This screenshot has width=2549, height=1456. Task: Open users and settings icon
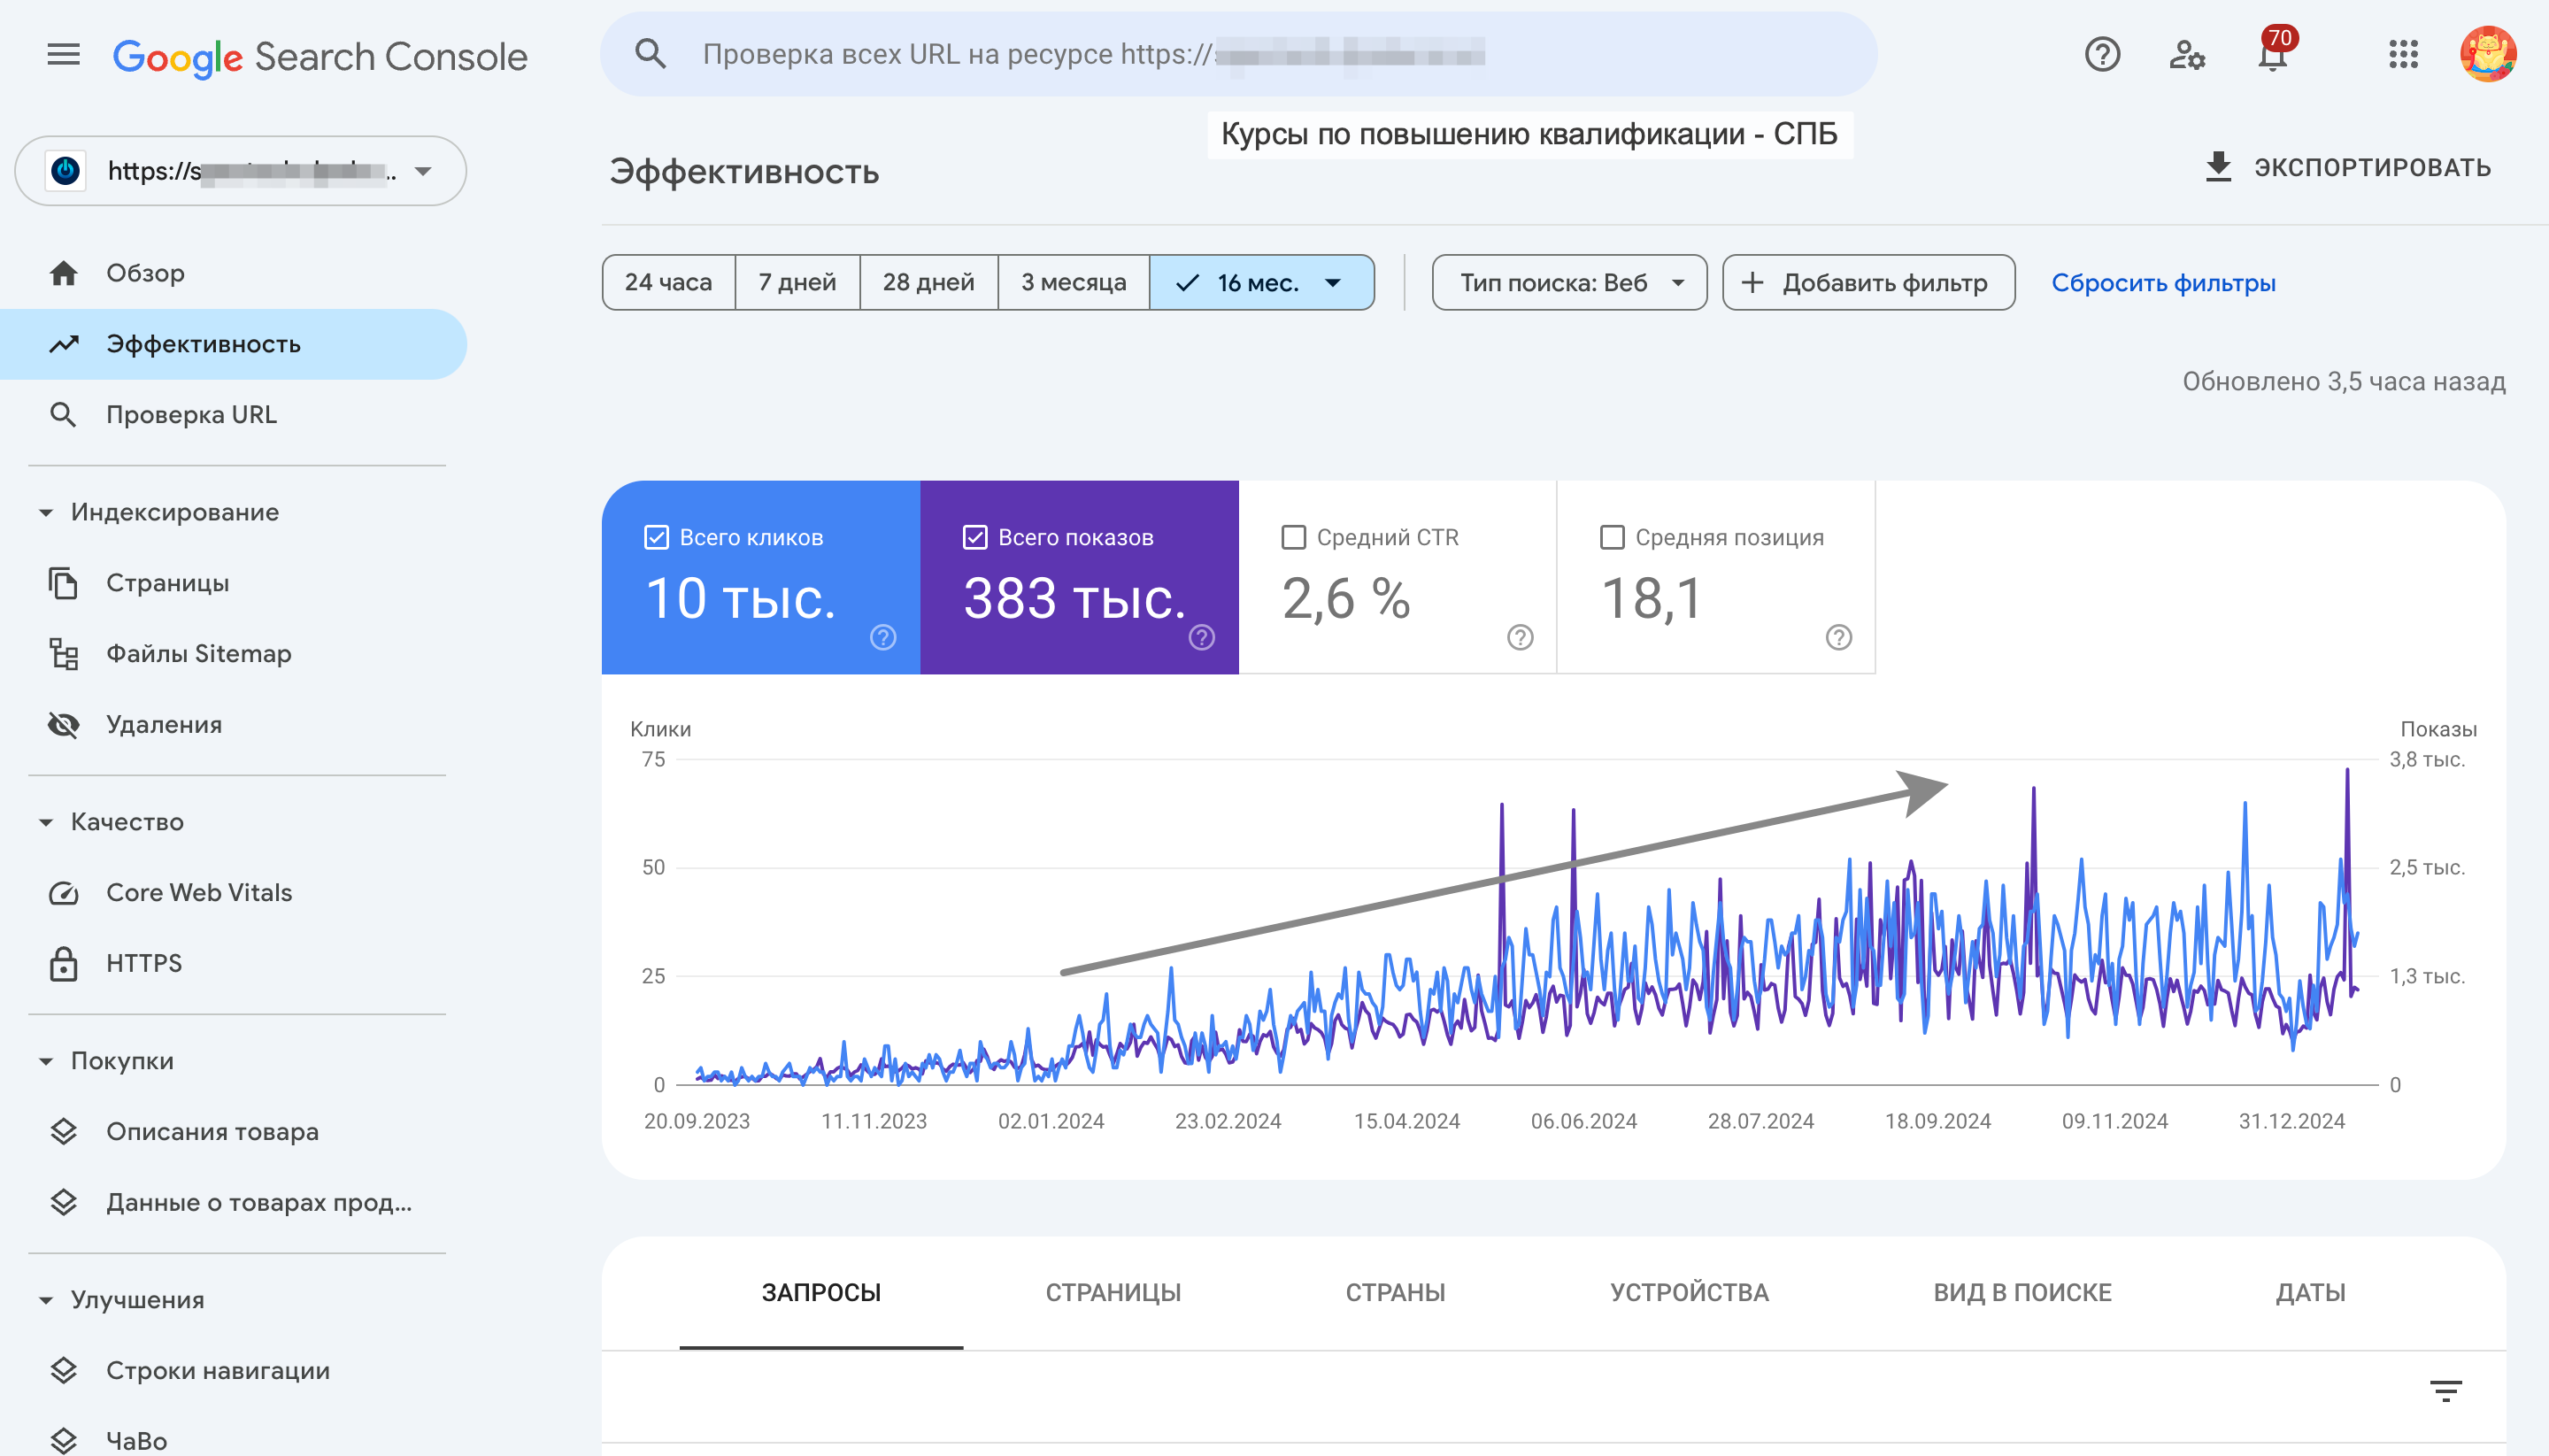click(2187, 54)
